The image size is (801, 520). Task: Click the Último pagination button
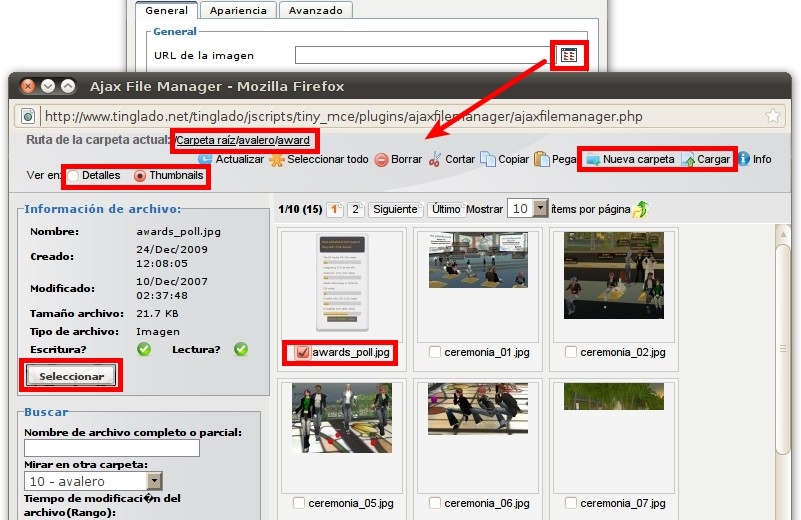point(445,209)
